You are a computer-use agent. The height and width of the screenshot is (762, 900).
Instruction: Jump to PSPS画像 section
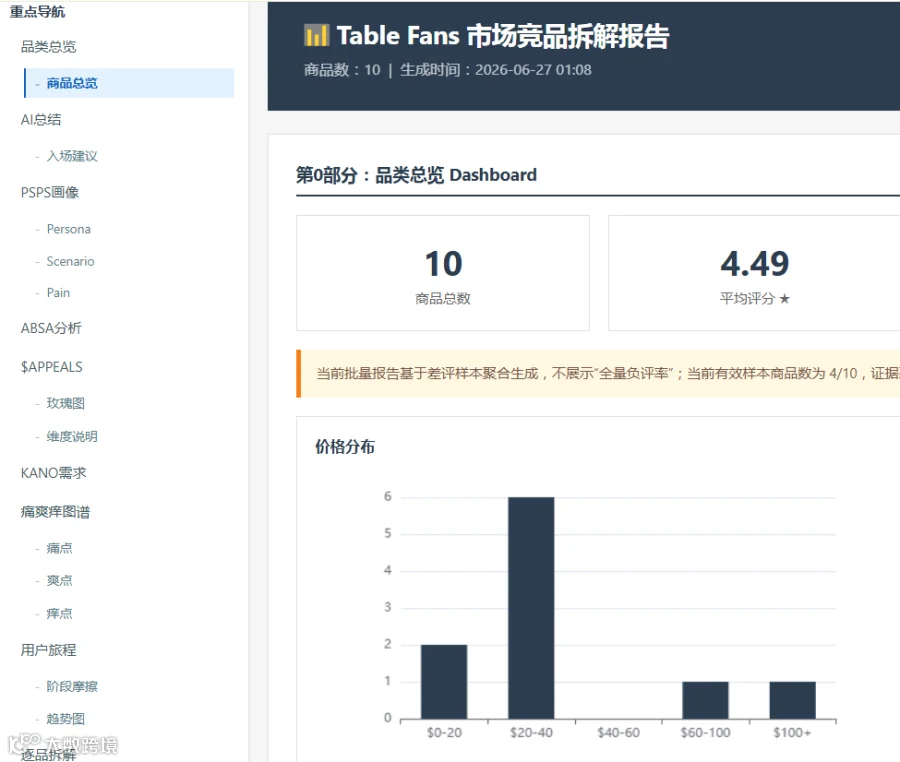tap(50, 192)
